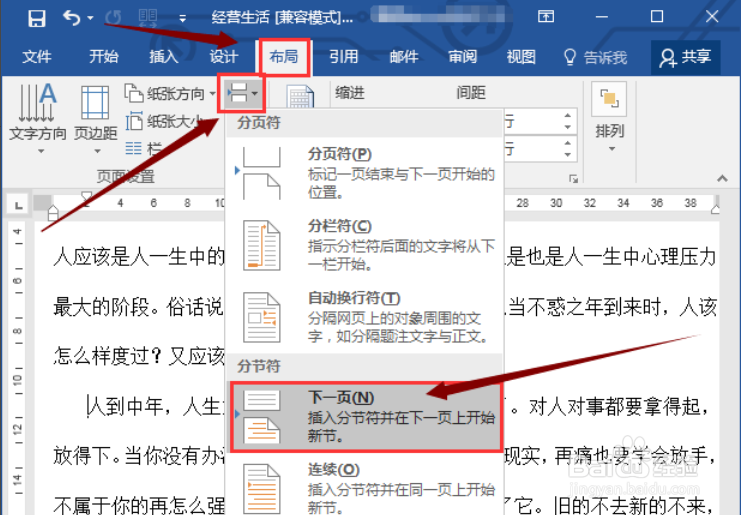Viewport: 741px width, 515px height.
Task: Open the 纸张方向 orientation dropdown
Action: pos(170,94)
